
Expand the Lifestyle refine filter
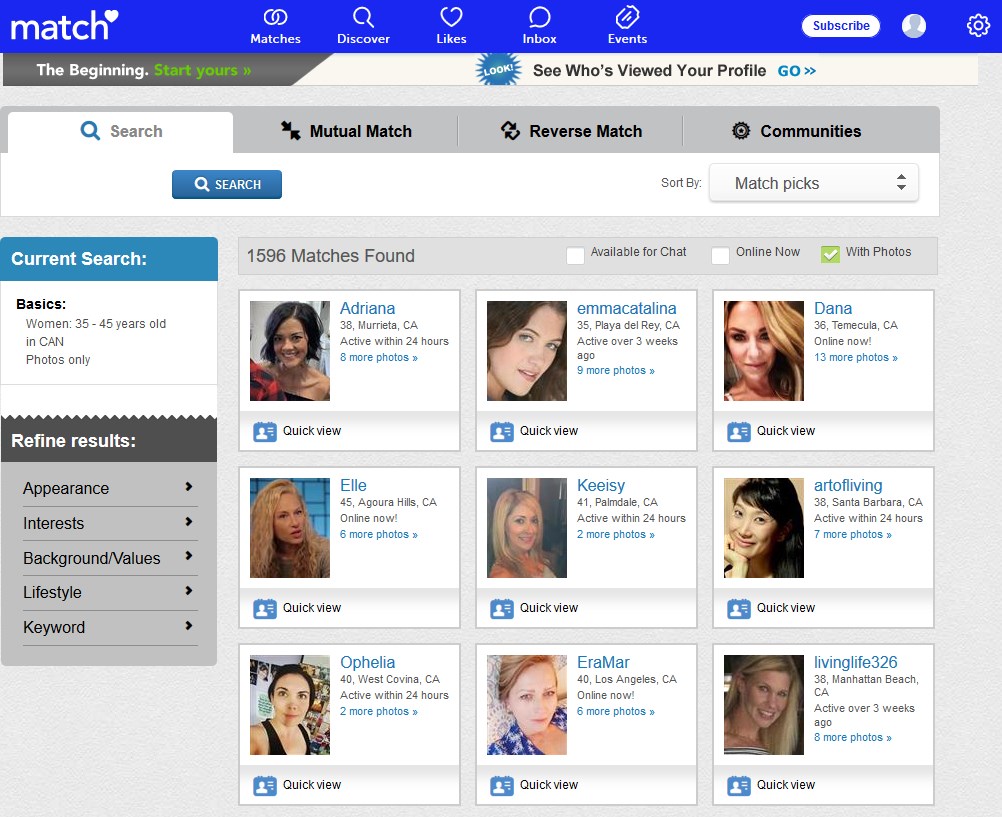(x=110, y=593)
